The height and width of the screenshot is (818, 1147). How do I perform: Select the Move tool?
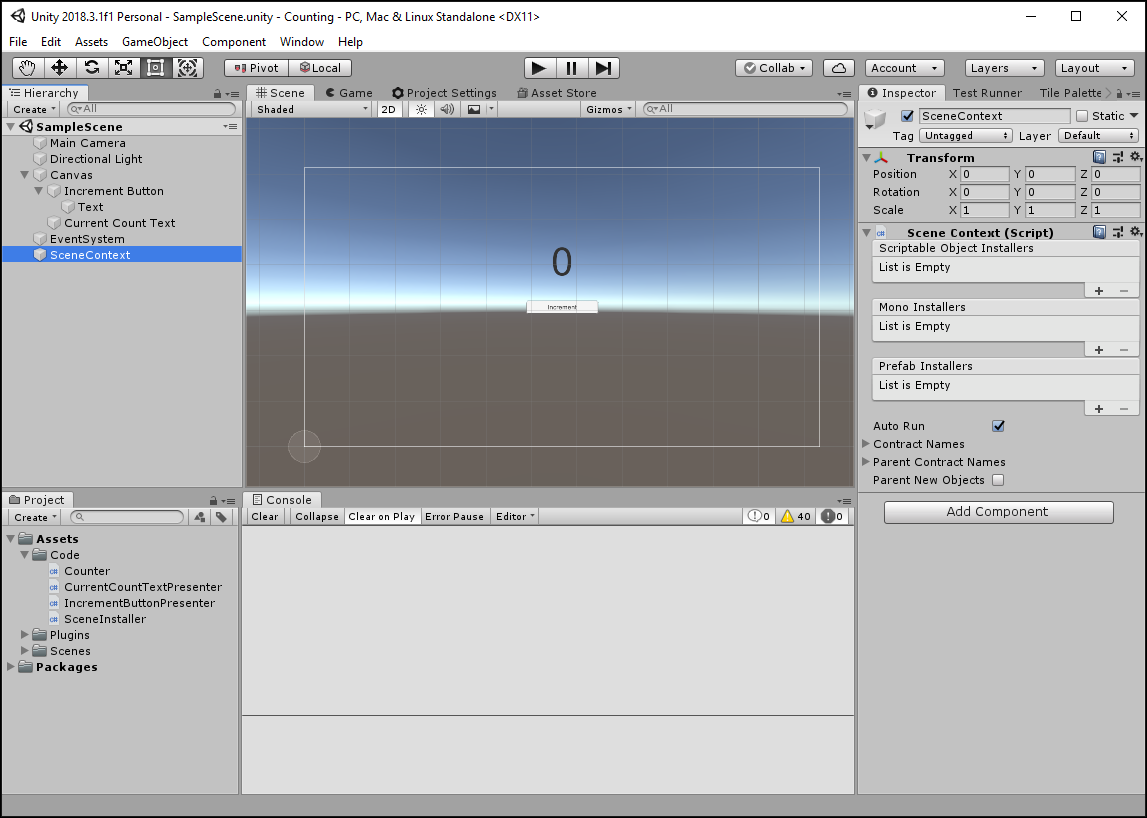pos(61,67)
